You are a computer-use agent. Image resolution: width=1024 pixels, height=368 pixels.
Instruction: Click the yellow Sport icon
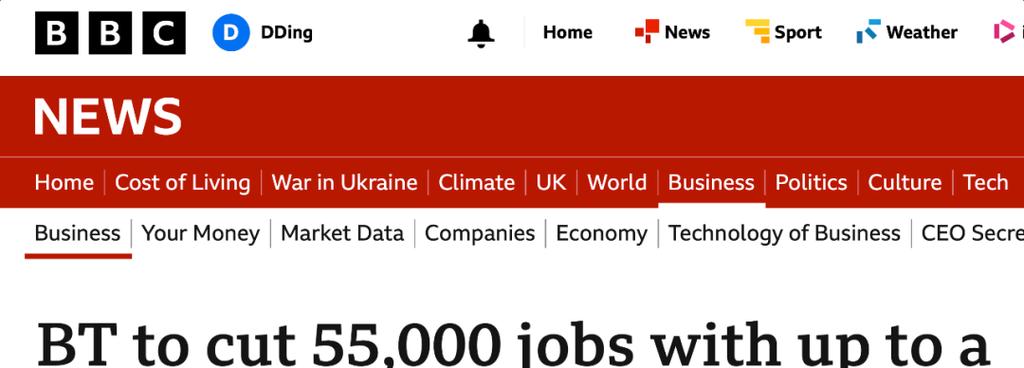point(758,31)
